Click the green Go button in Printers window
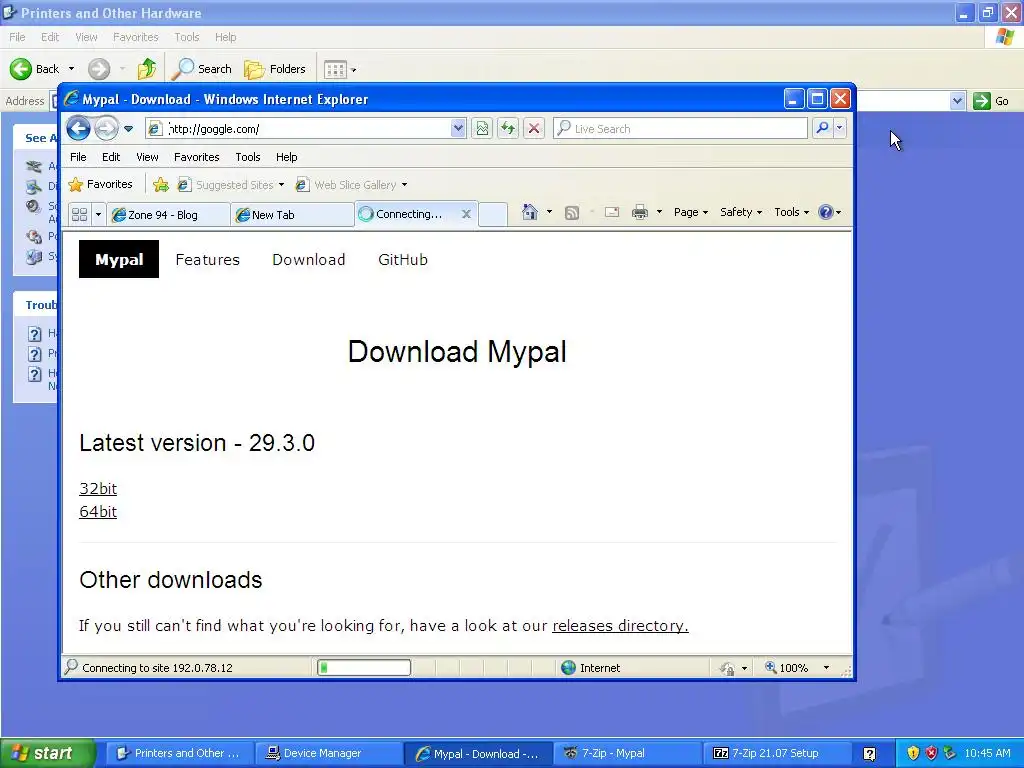This screenshot has height=768, width=1024. pyautogui.click(x=991, y=101)
